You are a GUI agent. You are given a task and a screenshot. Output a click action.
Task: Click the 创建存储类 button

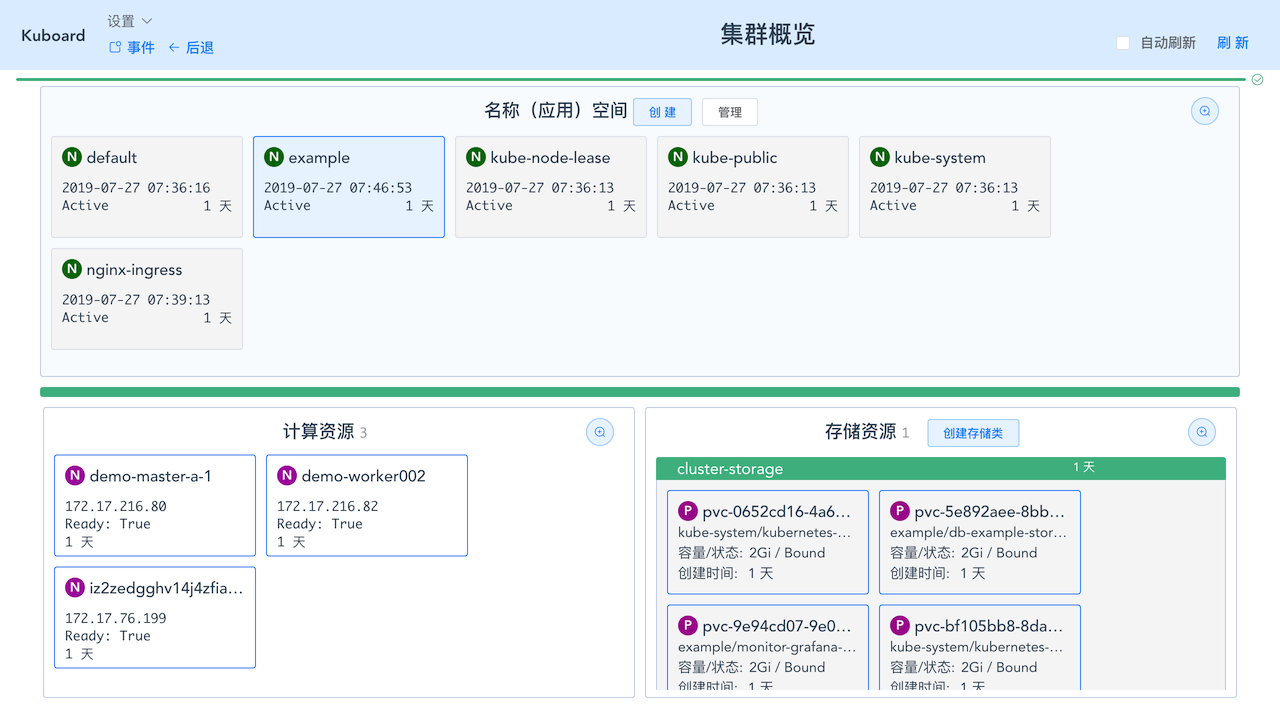pyautogui.click(x=973, y=432)
